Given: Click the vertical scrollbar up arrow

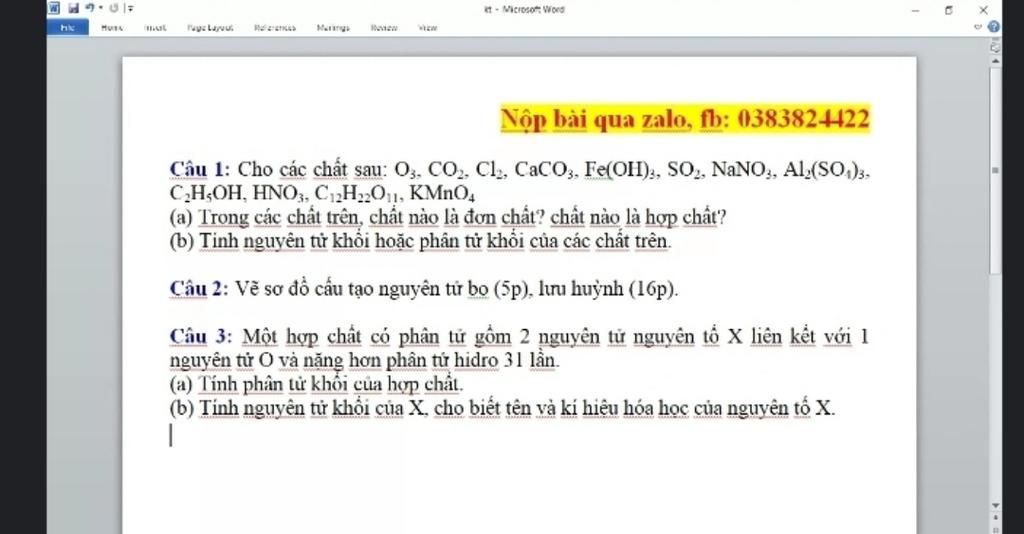Looking at the screenshot, I should point(995,61).
